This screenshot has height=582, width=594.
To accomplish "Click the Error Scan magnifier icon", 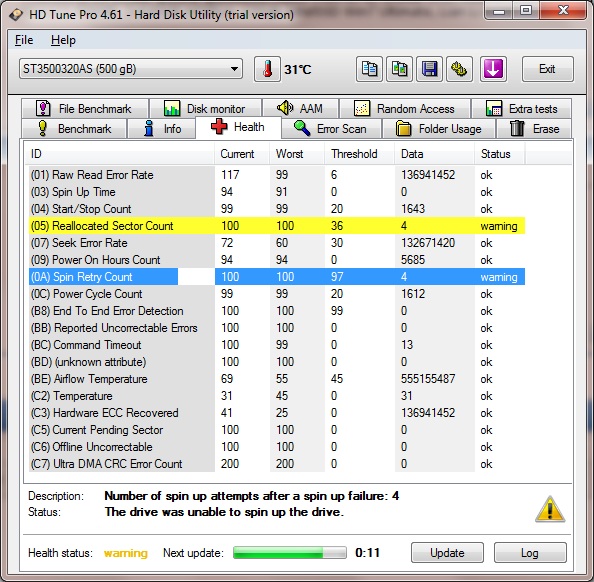I will click(x=302, y=128).
